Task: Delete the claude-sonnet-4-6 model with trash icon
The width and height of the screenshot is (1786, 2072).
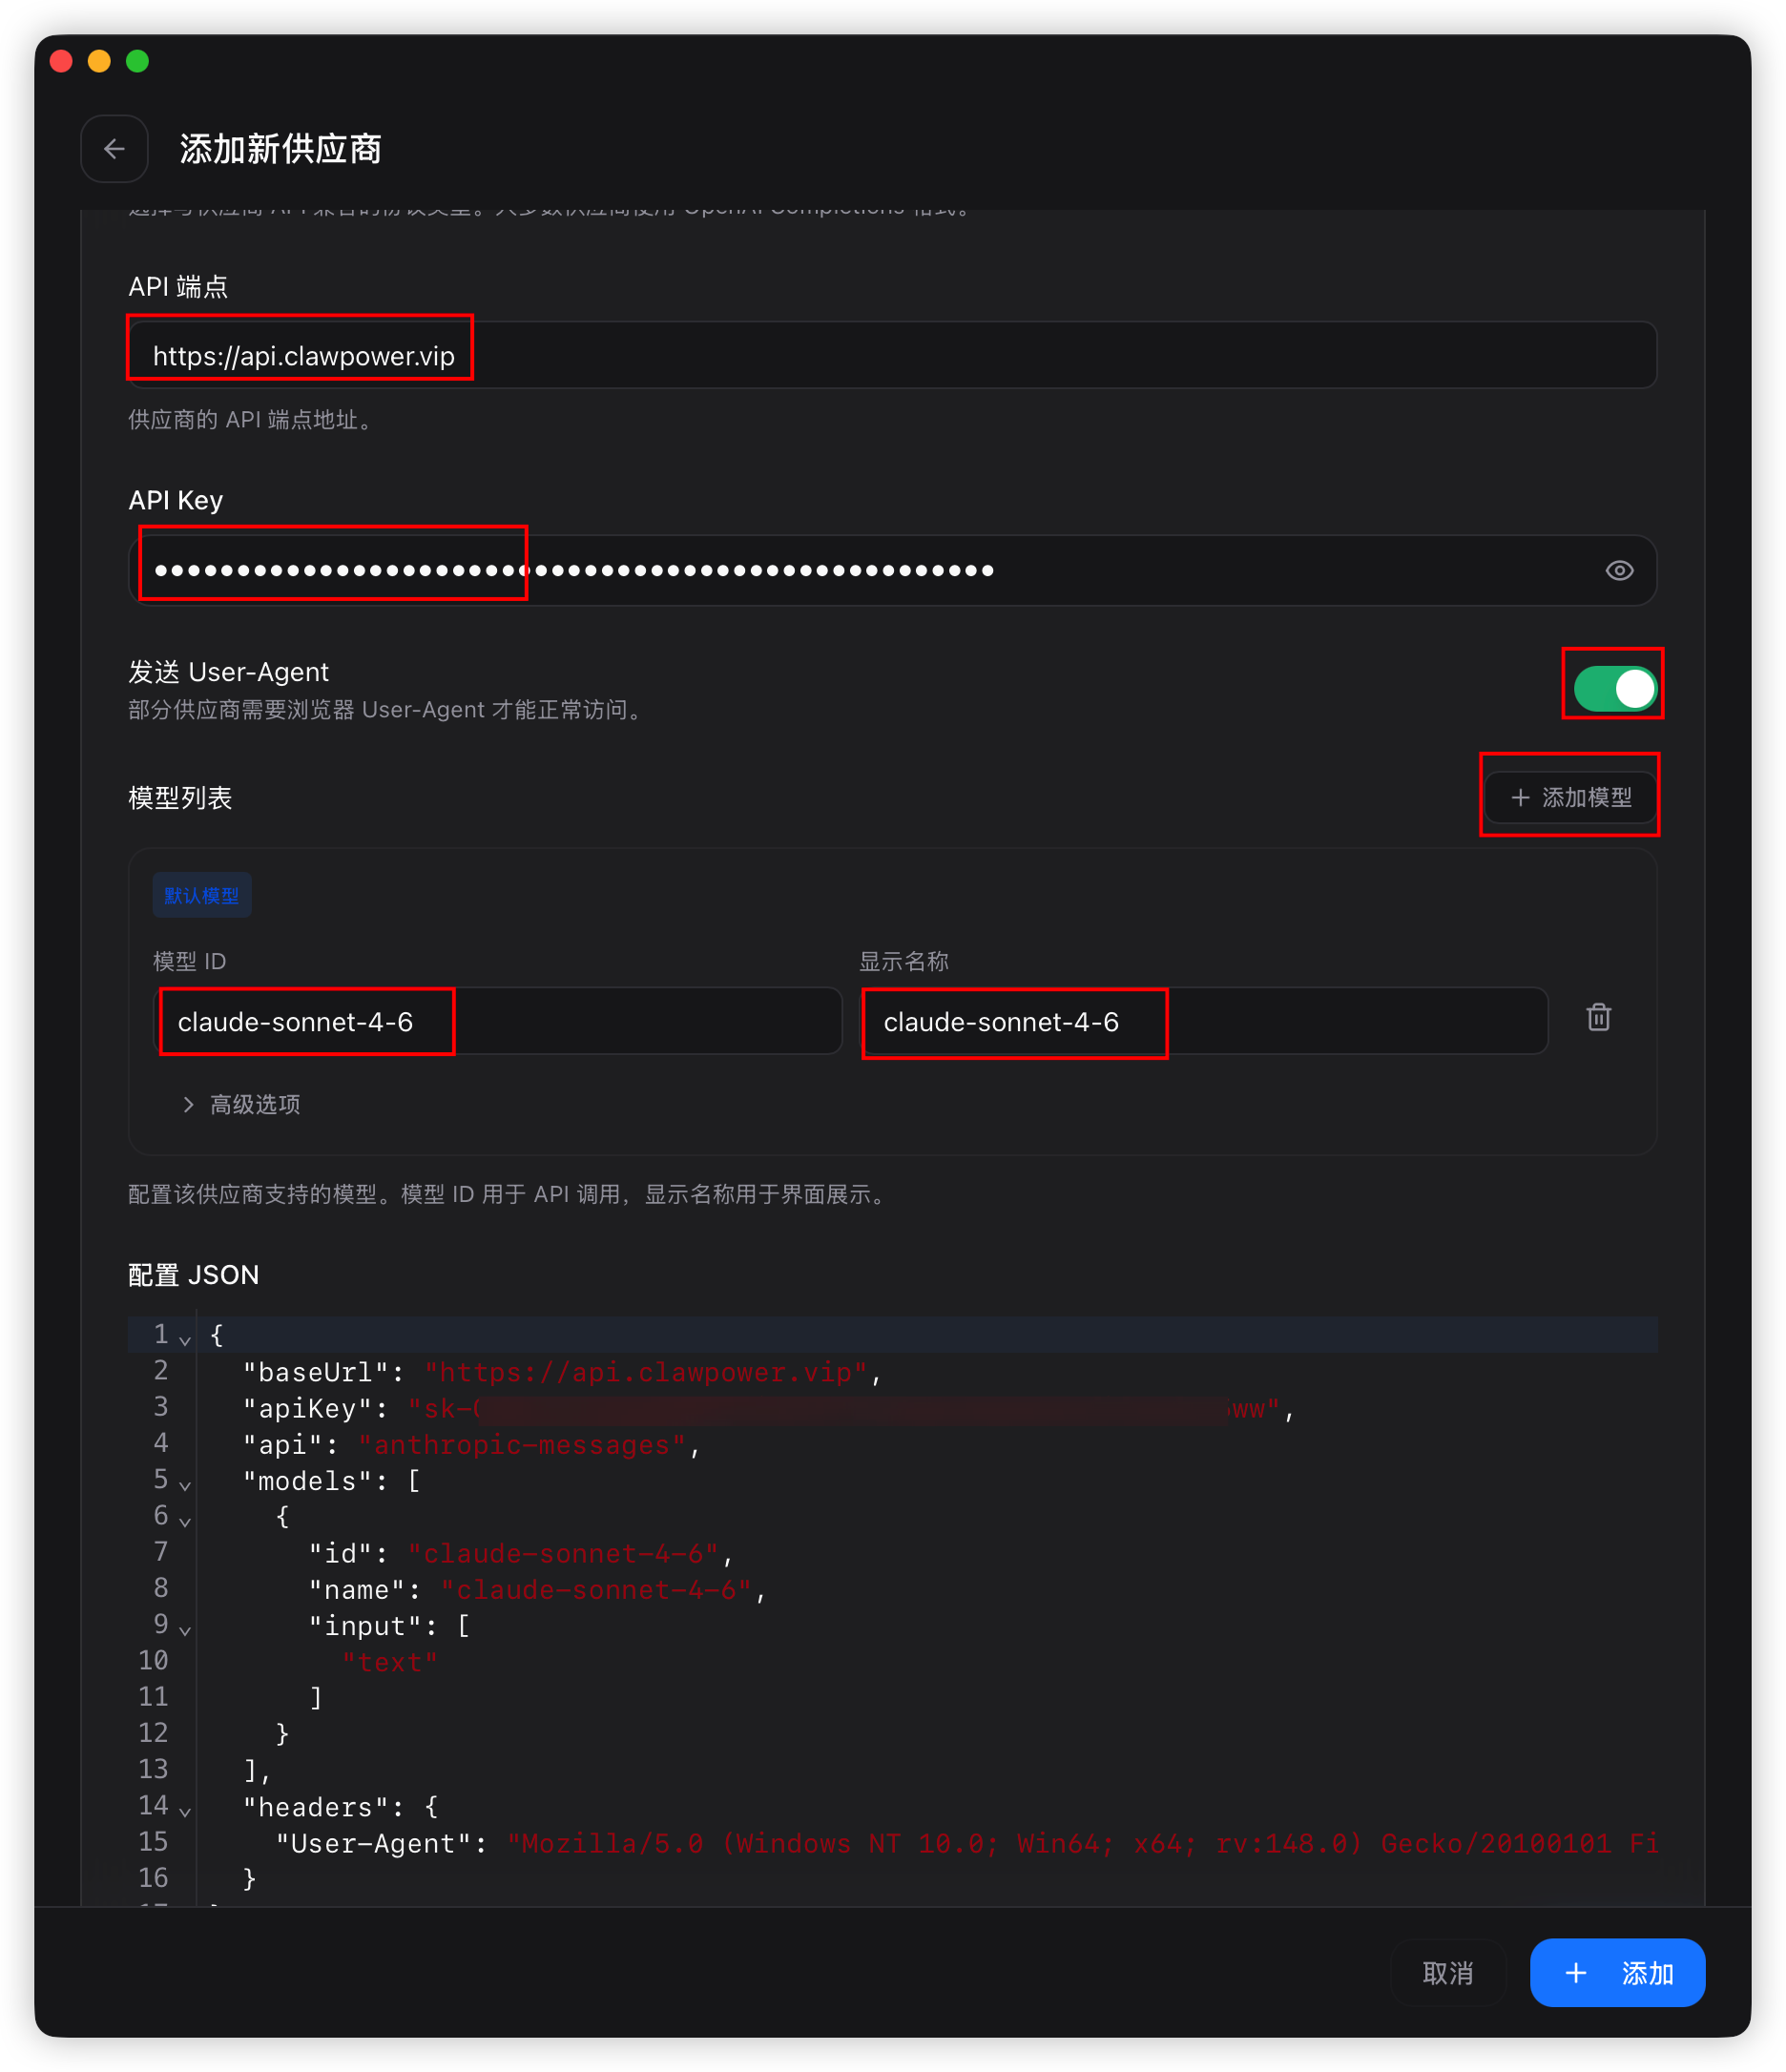Action: click(1598, 1017)
